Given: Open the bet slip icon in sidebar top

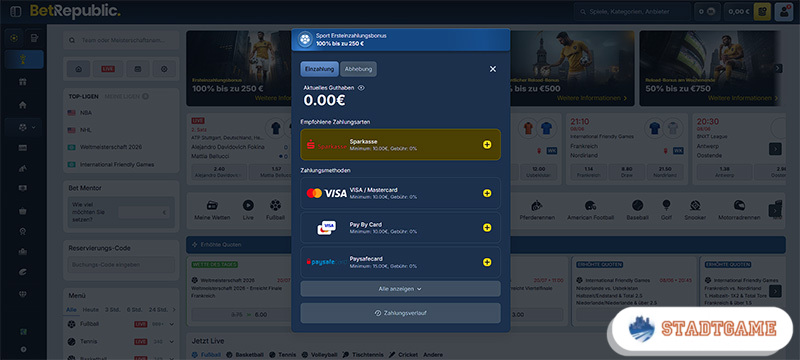Looking at the screenshot, I should (35, 38).
